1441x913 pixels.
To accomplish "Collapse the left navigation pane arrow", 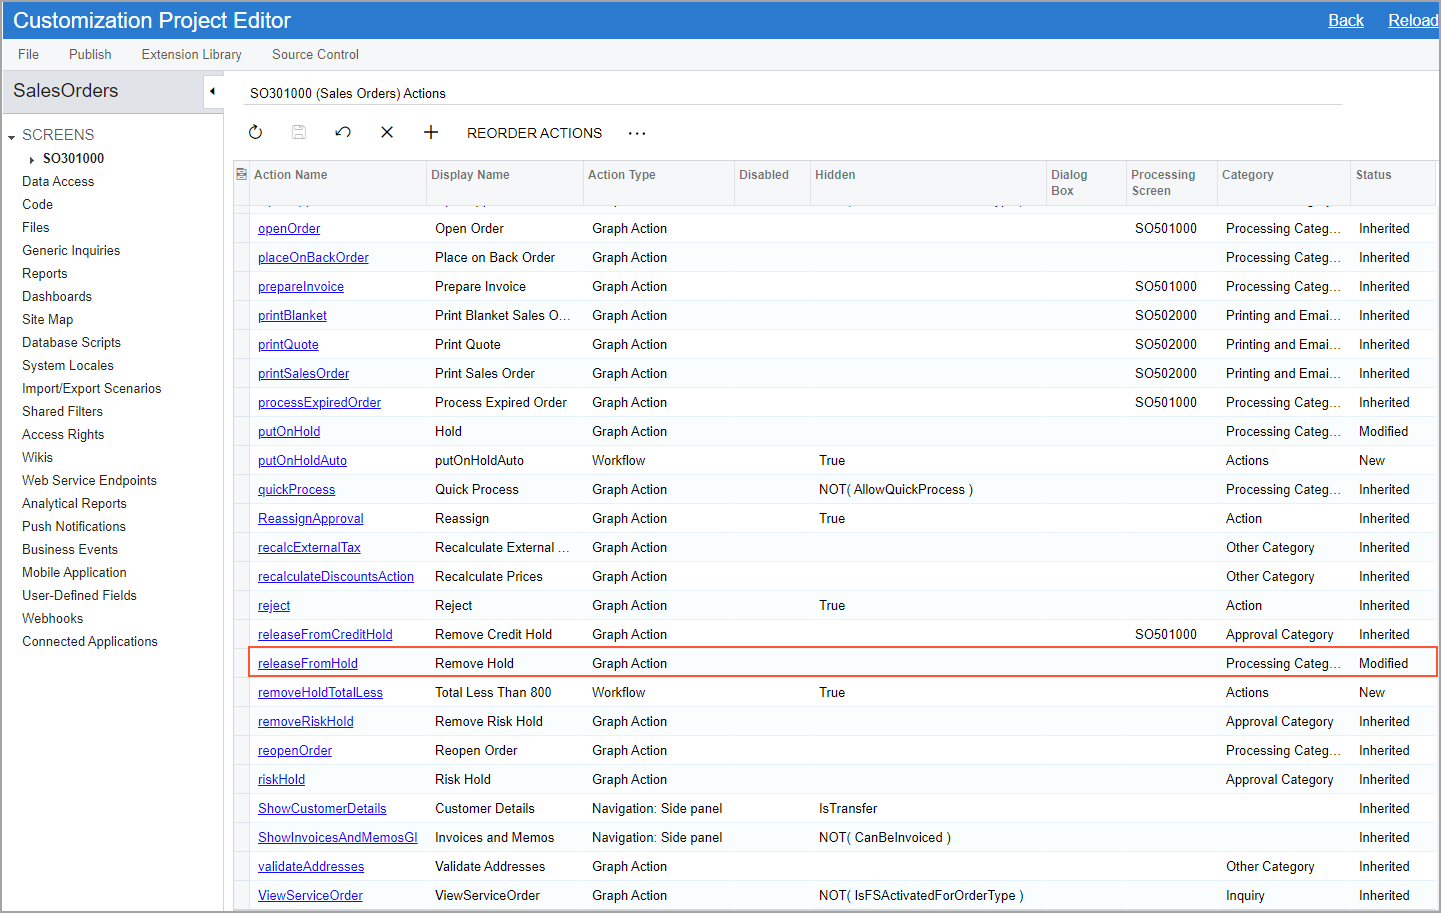I will pyautogui.click(x=212, y=91).
